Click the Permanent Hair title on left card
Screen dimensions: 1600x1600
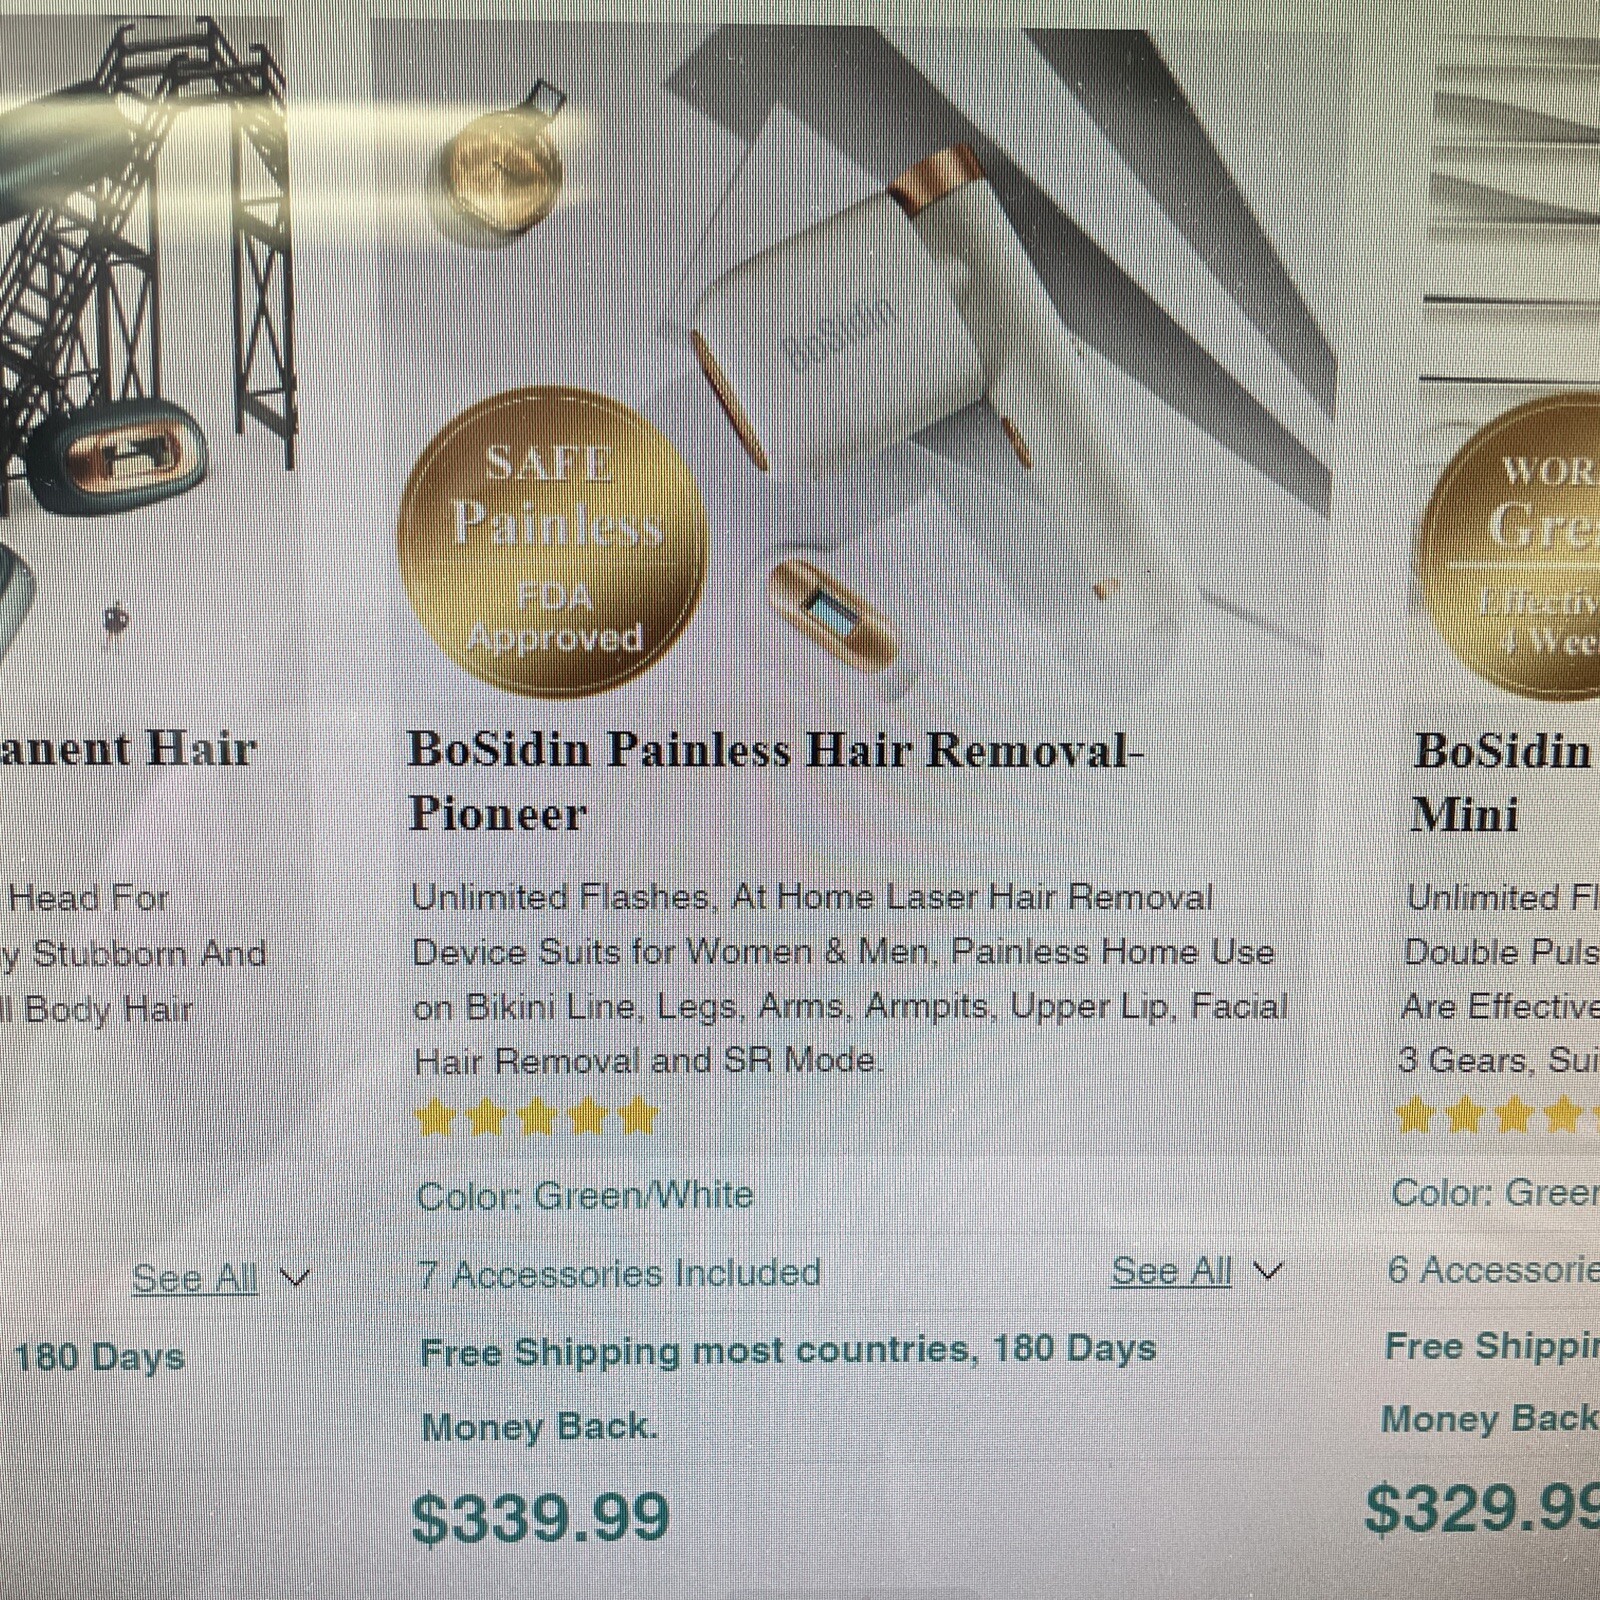point(128,748)
